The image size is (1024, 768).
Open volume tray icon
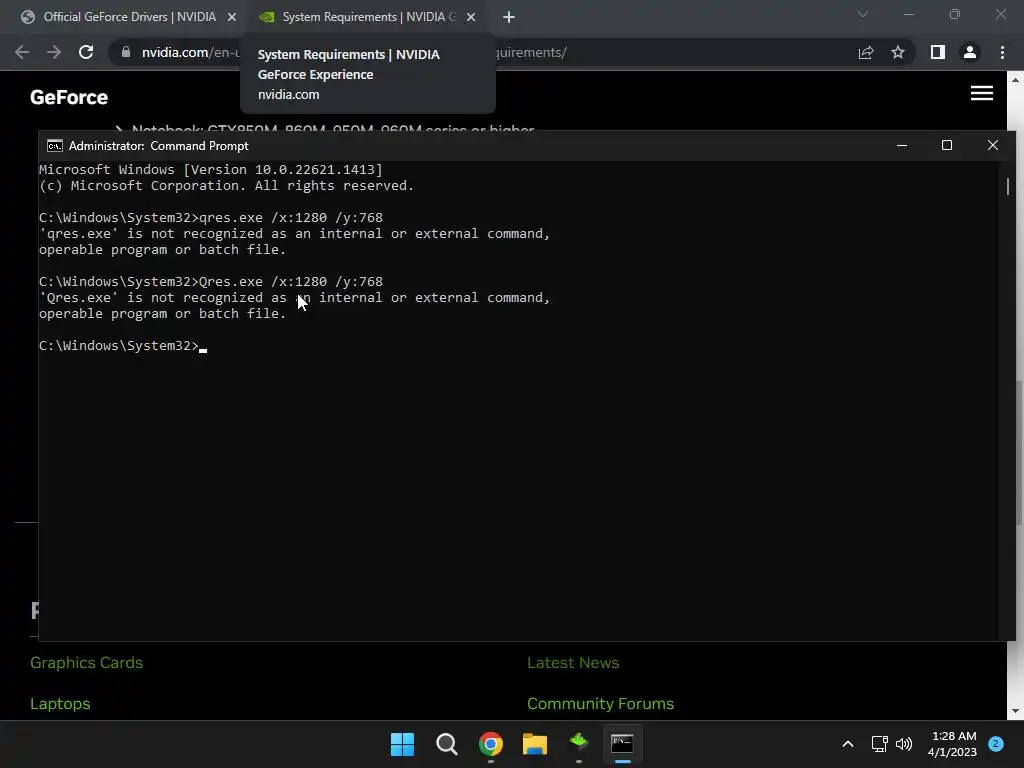pyautogui.click(x=904, y=744)
